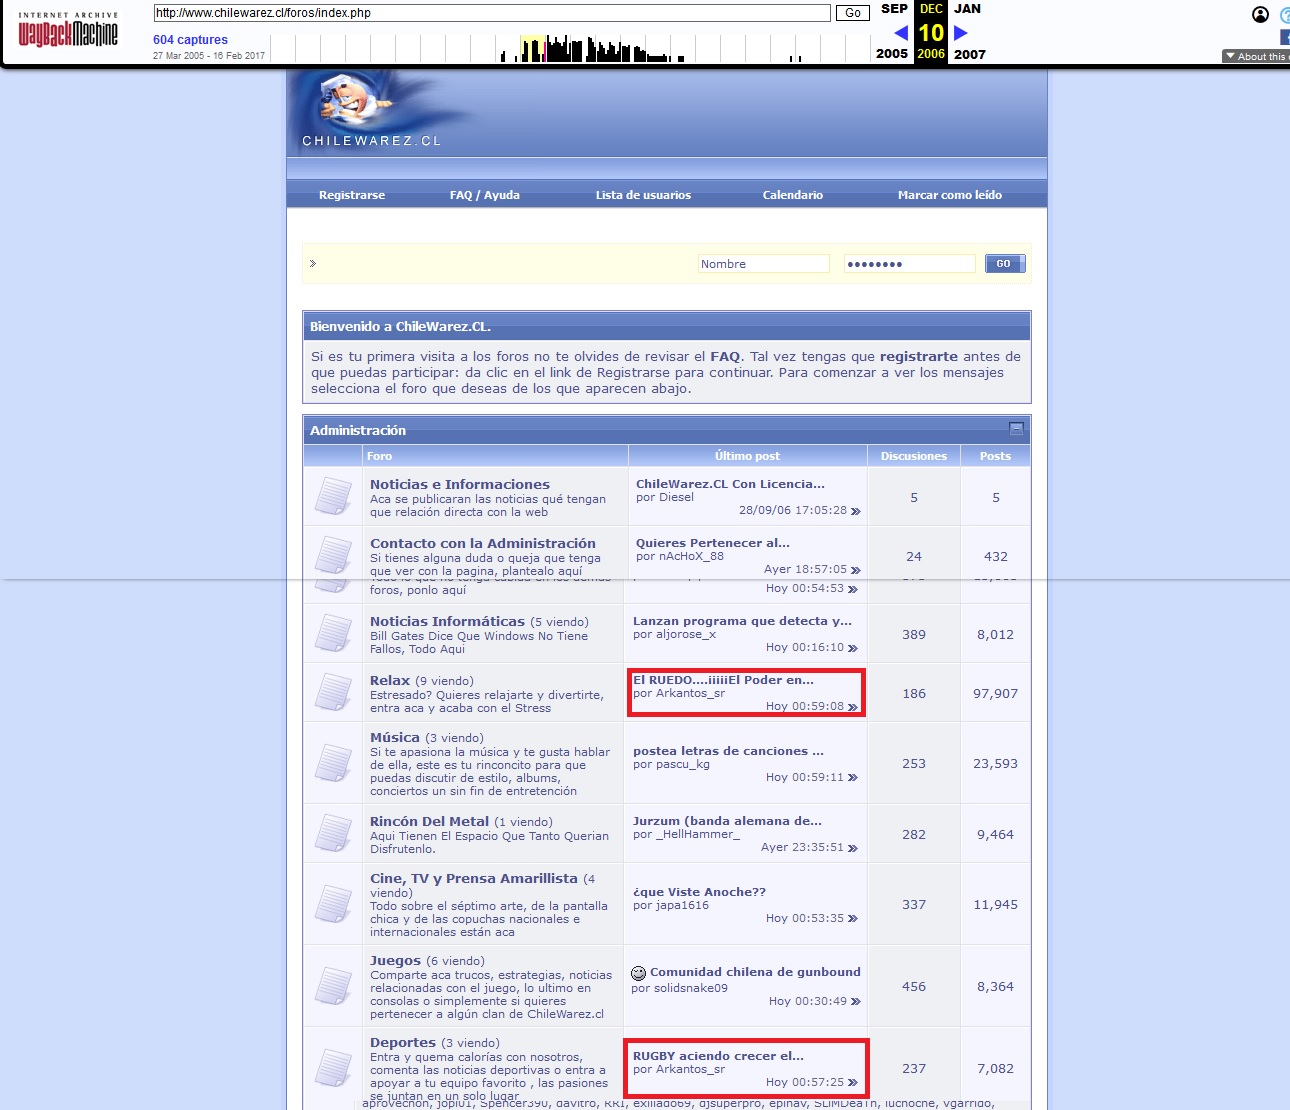The image size is (1290, 1110).
Task: Click the small arrow icon in login bar
Action: 313,264
